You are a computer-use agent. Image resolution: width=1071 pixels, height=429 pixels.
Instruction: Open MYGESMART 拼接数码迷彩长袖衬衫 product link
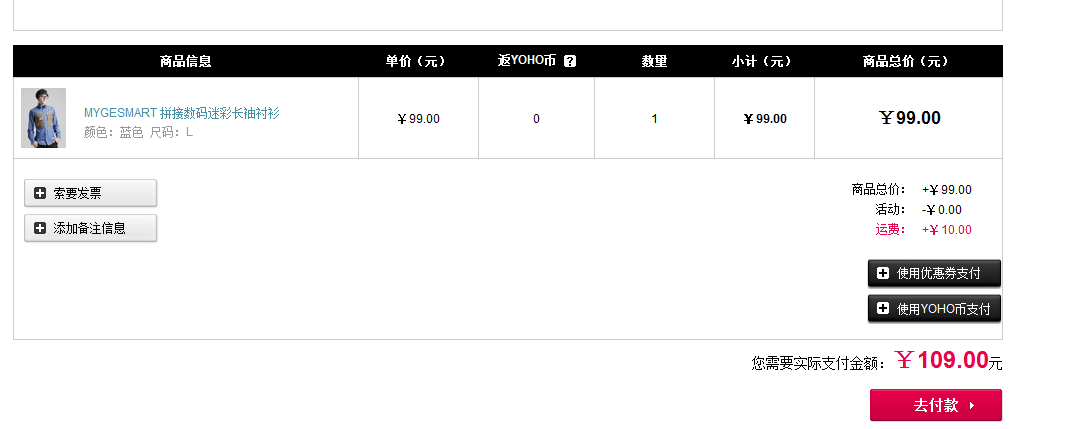182,113
